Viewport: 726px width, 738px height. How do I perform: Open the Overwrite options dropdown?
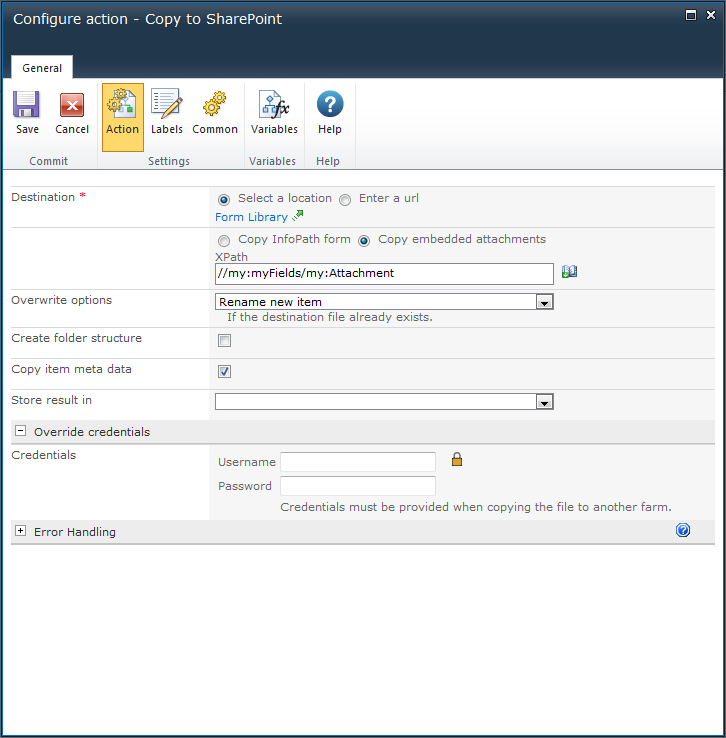click(384, 302)
